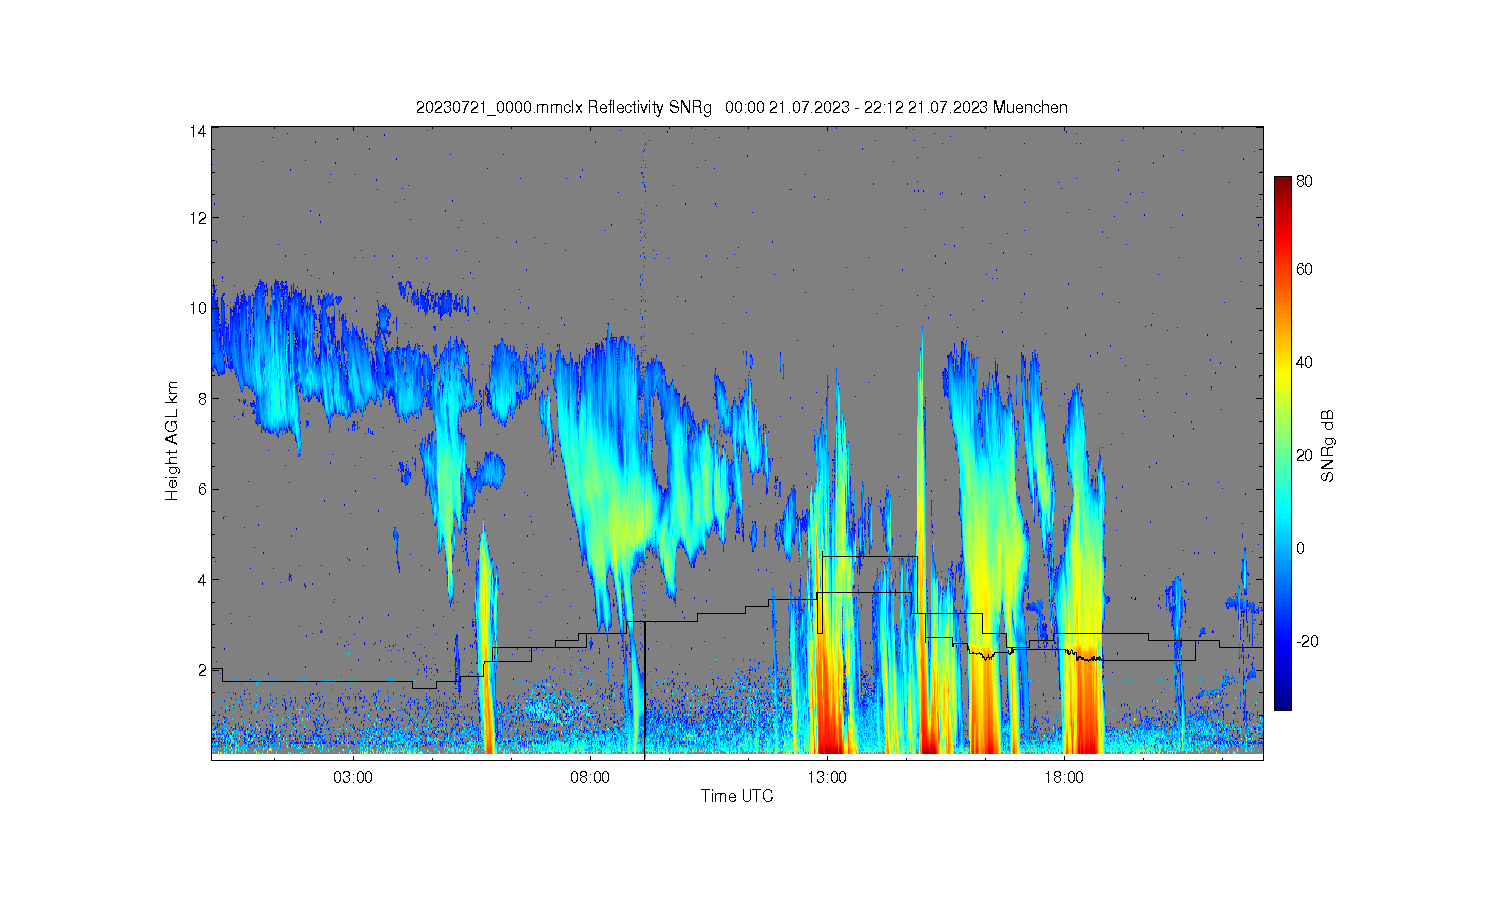The height and width of the screenshot is (900, 1500).
Task: Click the 2 km height tick label
Action: click(x=202, y=670)
